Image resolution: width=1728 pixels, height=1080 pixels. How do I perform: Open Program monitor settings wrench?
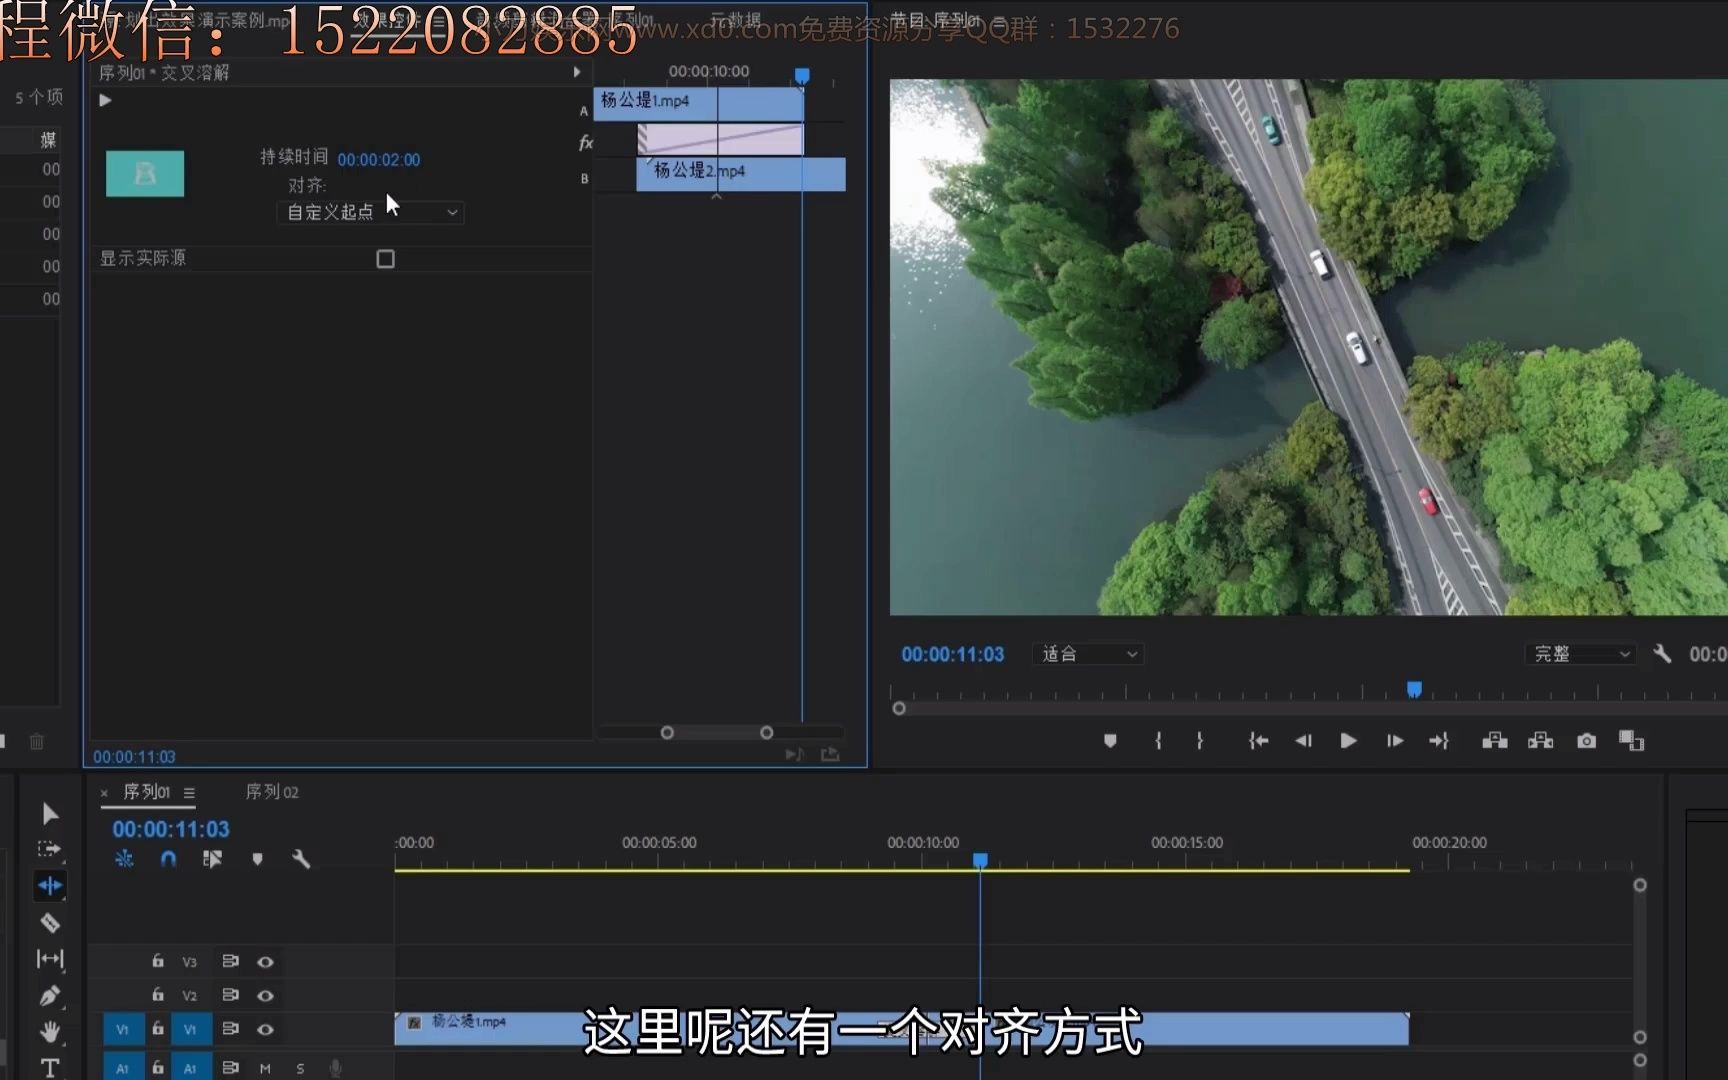coord(1662,653)
